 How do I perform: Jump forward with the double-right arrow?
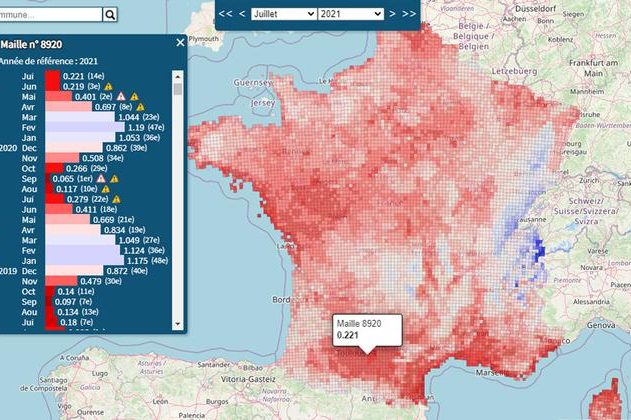pyautogui.click(x=409, y=13)
